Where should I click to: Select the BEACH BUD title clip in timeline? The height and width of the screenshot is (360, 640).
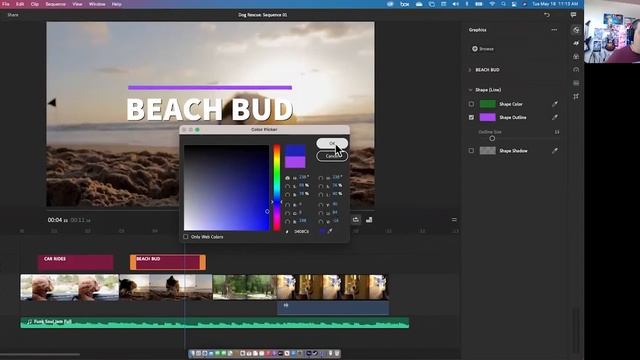pos(168,262)
